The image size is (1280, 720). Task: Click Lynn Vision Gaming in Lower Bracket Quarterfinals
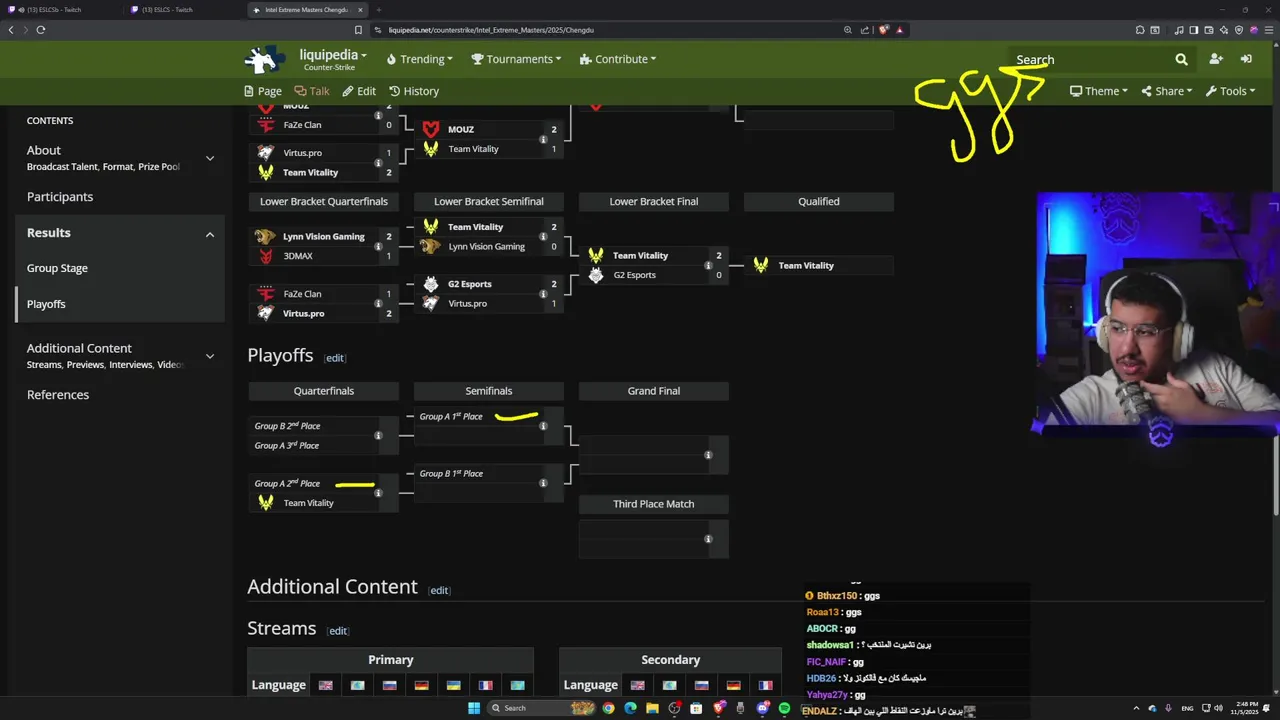[x=323, y=237]
